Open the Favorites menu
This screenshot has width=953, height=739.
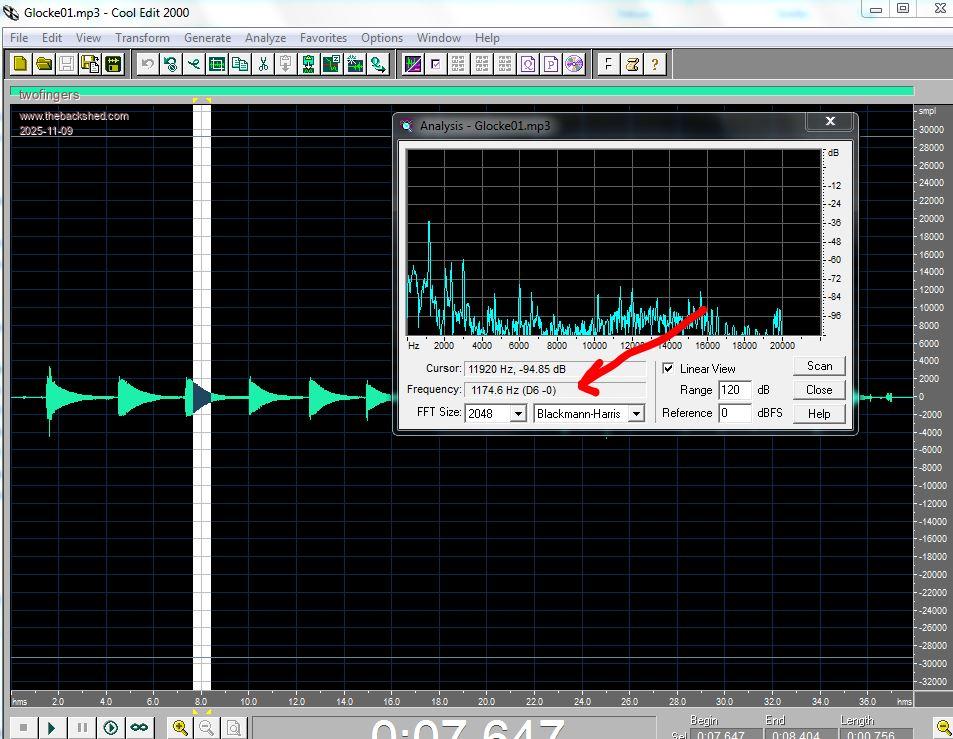tap(324, 38)
